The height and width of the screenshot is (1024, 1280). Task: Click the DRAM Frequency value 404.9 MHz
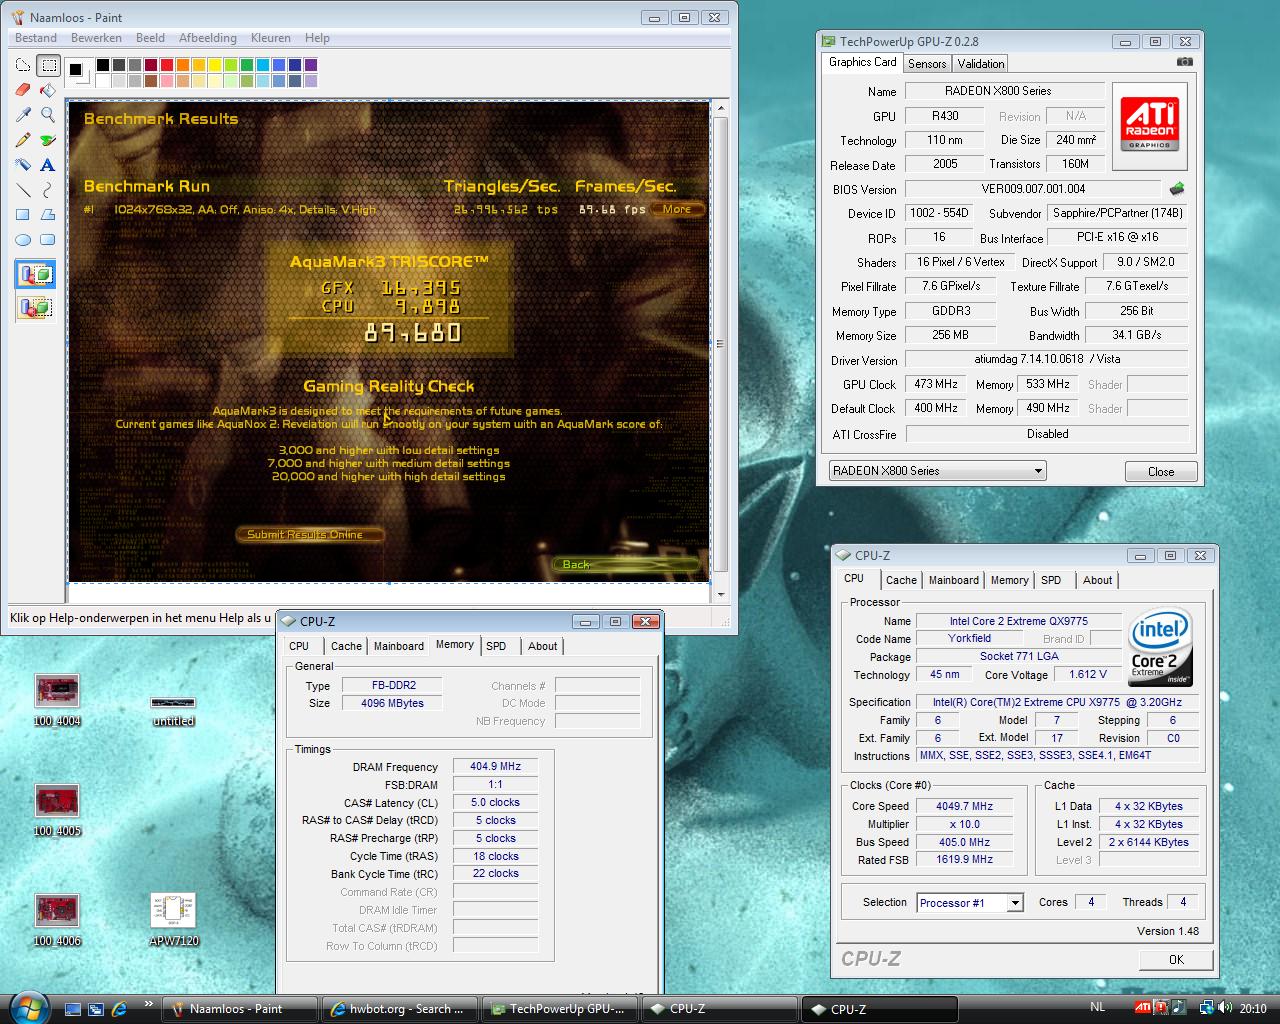(x=495, y=766)
